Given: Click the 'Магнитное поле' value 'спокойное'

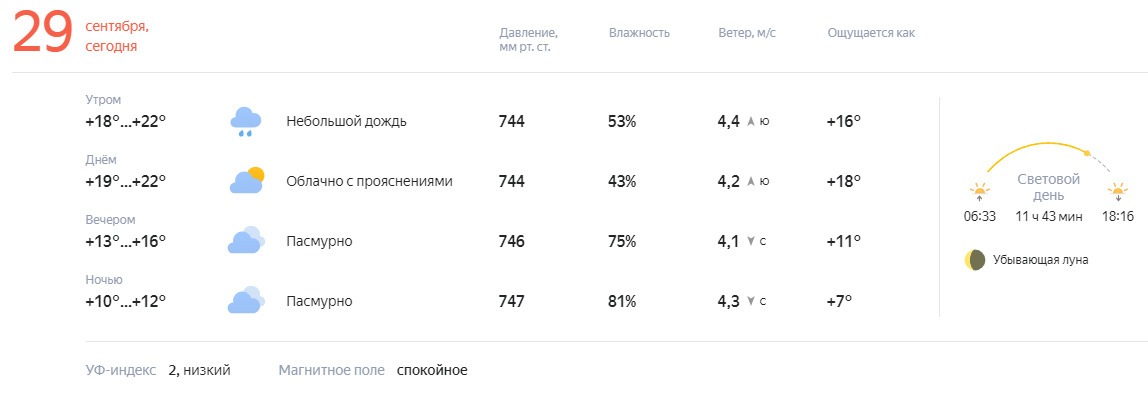Looking at the screenshot, I should pos(432,370).
